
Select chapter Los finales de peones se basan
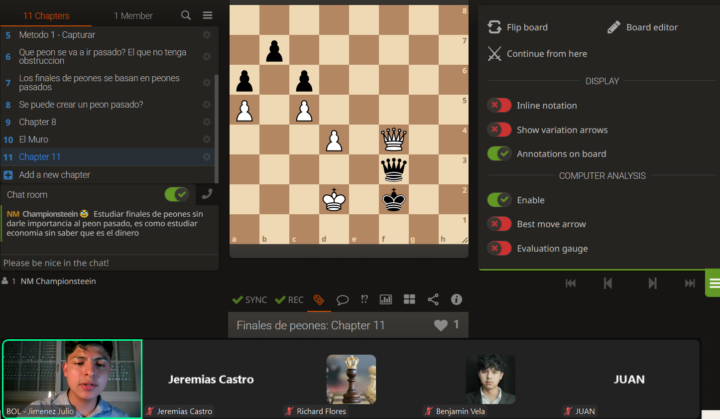click(x=99, y=83)
